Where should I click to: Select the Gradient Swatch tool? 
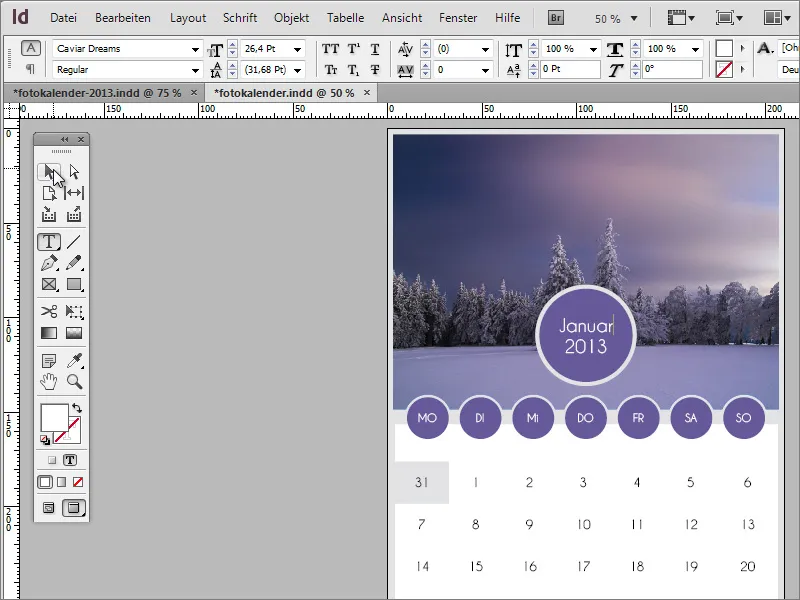pos(49,333)
